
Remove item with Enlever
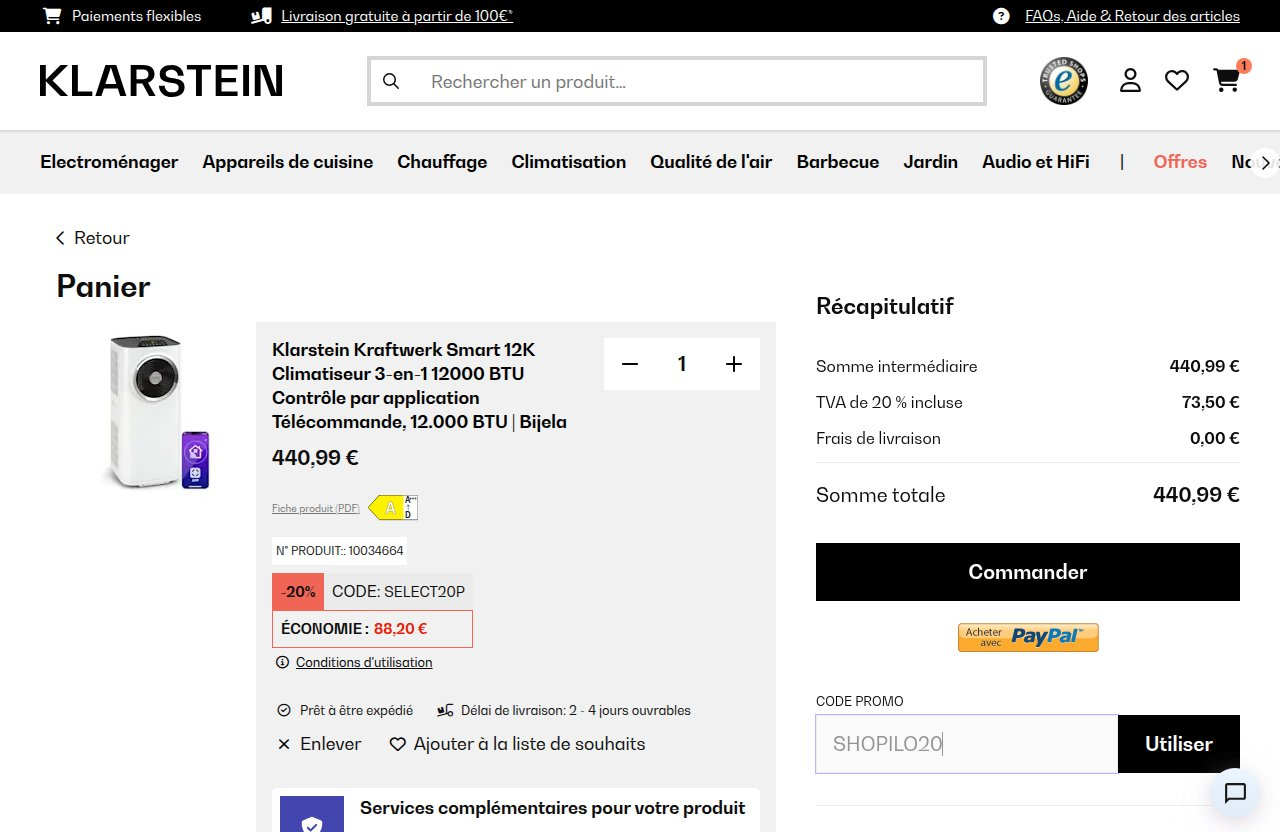pos(319,744)
